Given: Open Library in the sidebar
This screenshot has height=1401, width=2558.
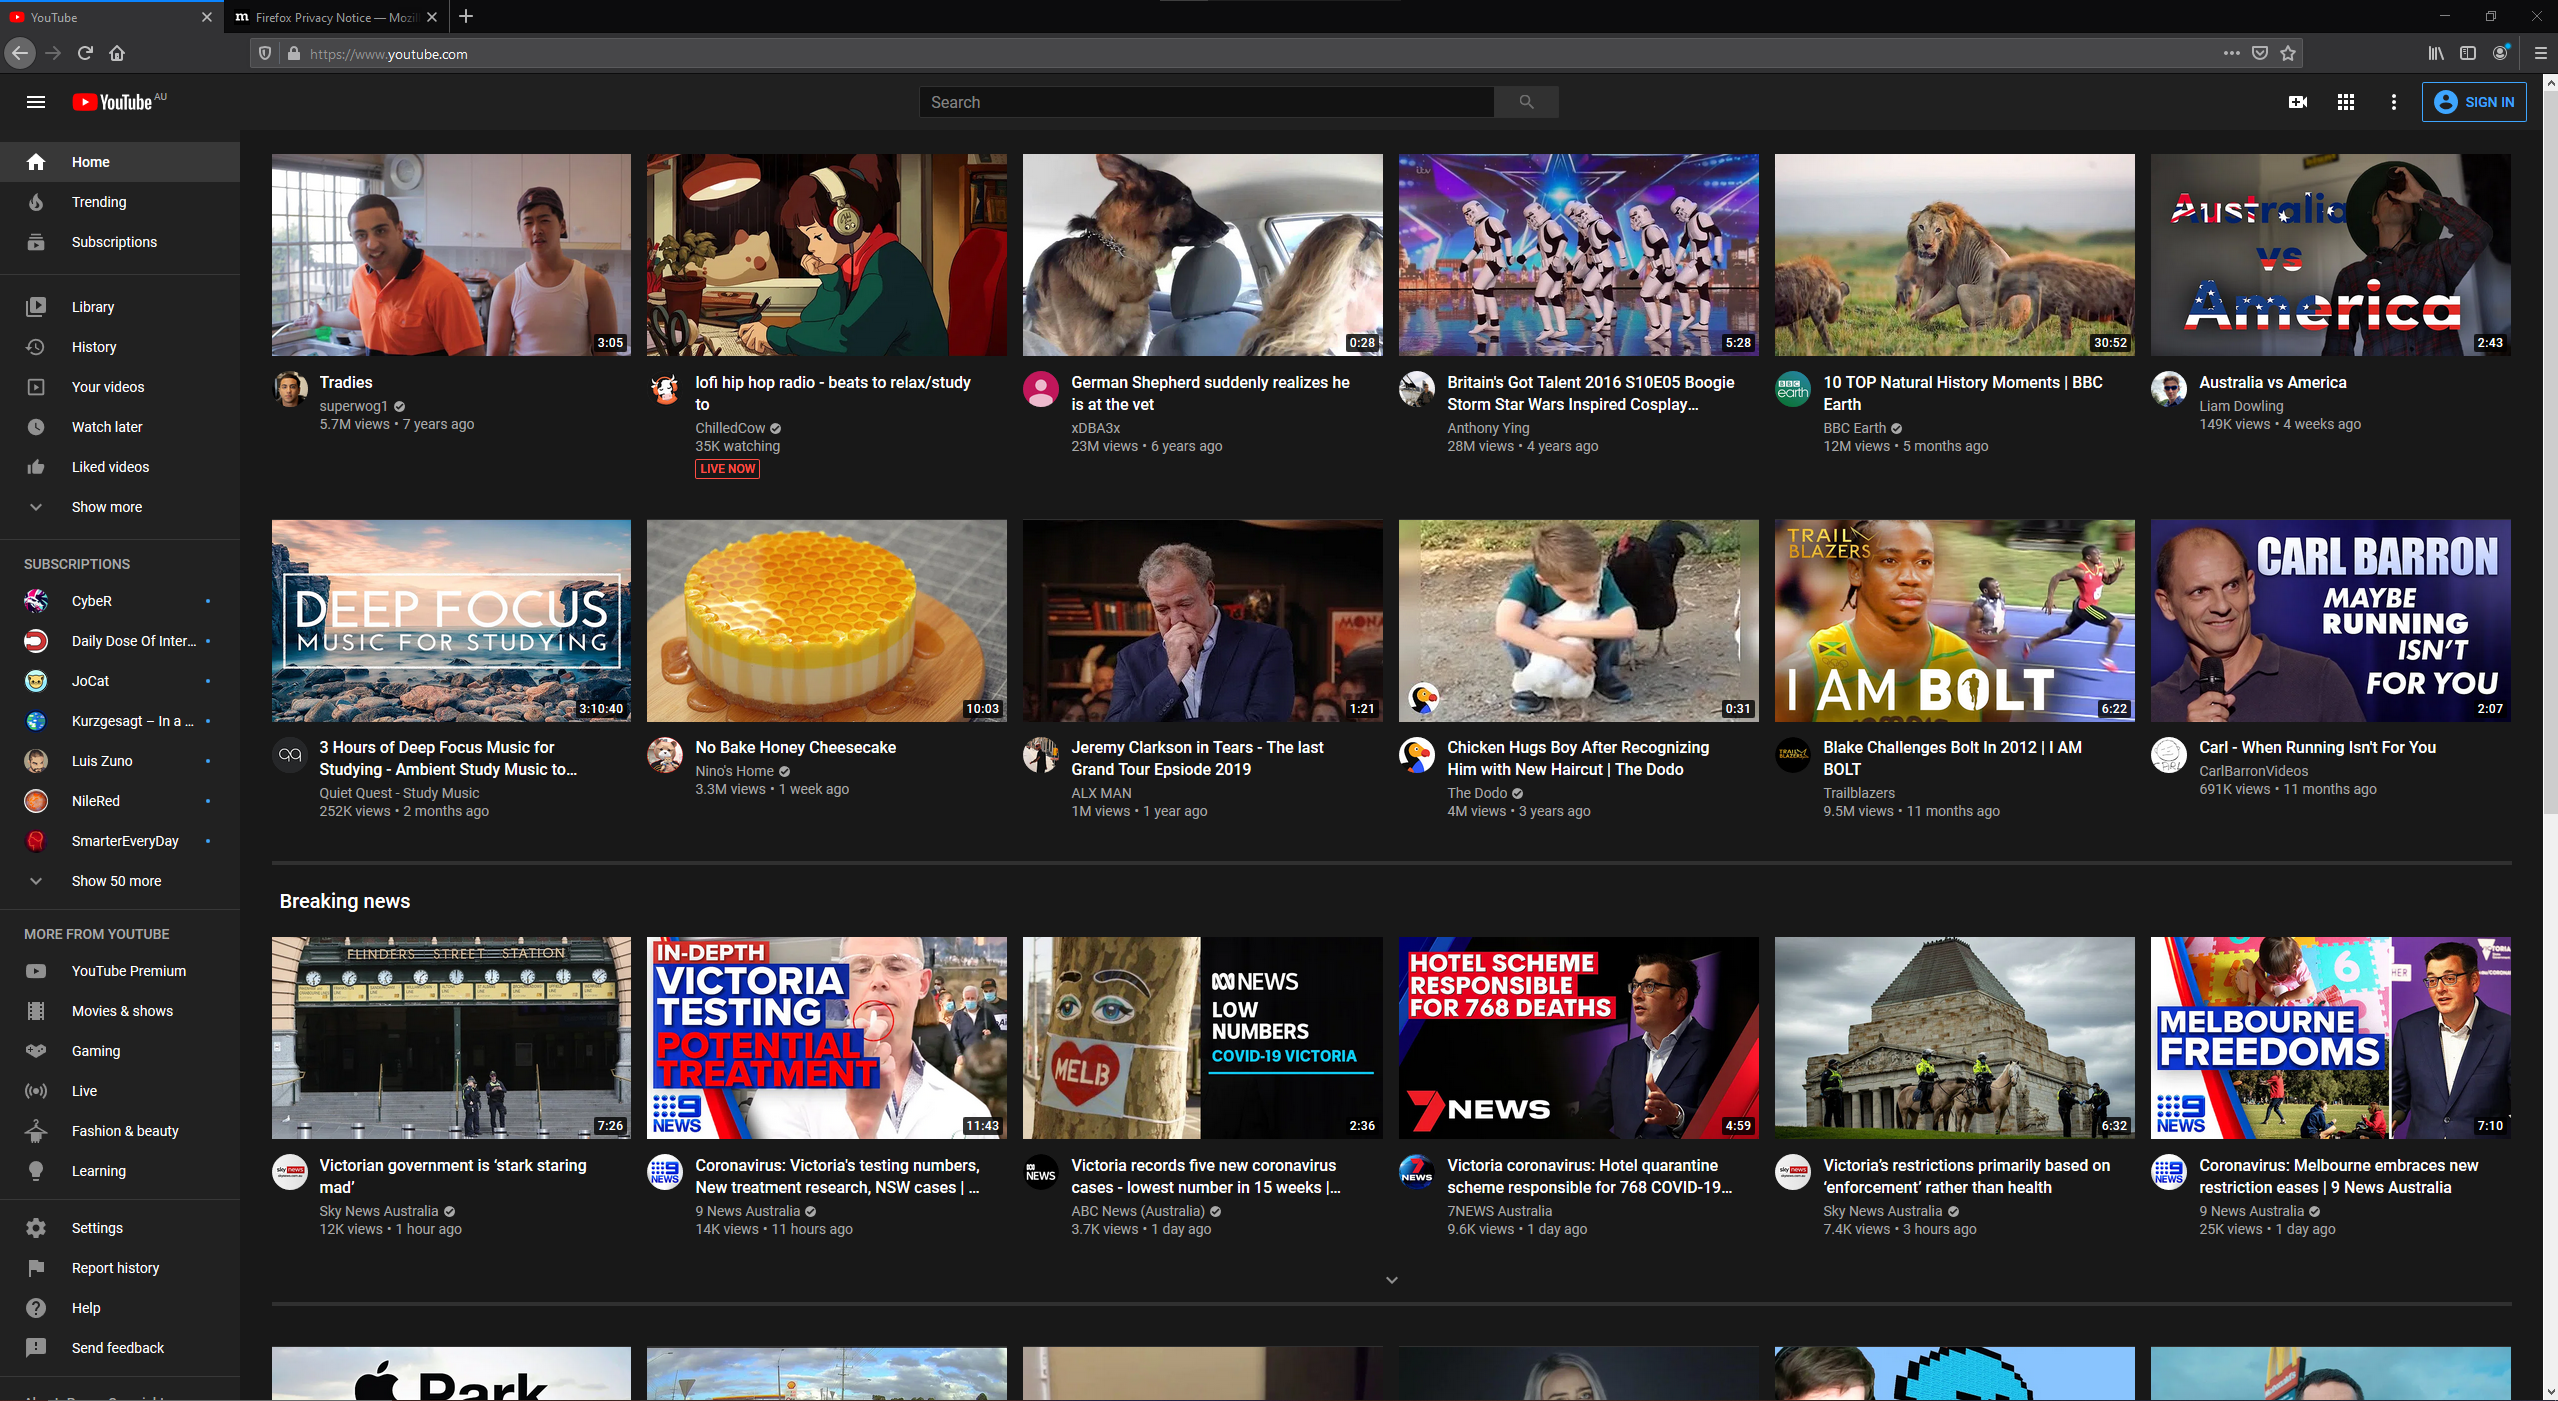Looking at the screenshot, I should [120, 307].
